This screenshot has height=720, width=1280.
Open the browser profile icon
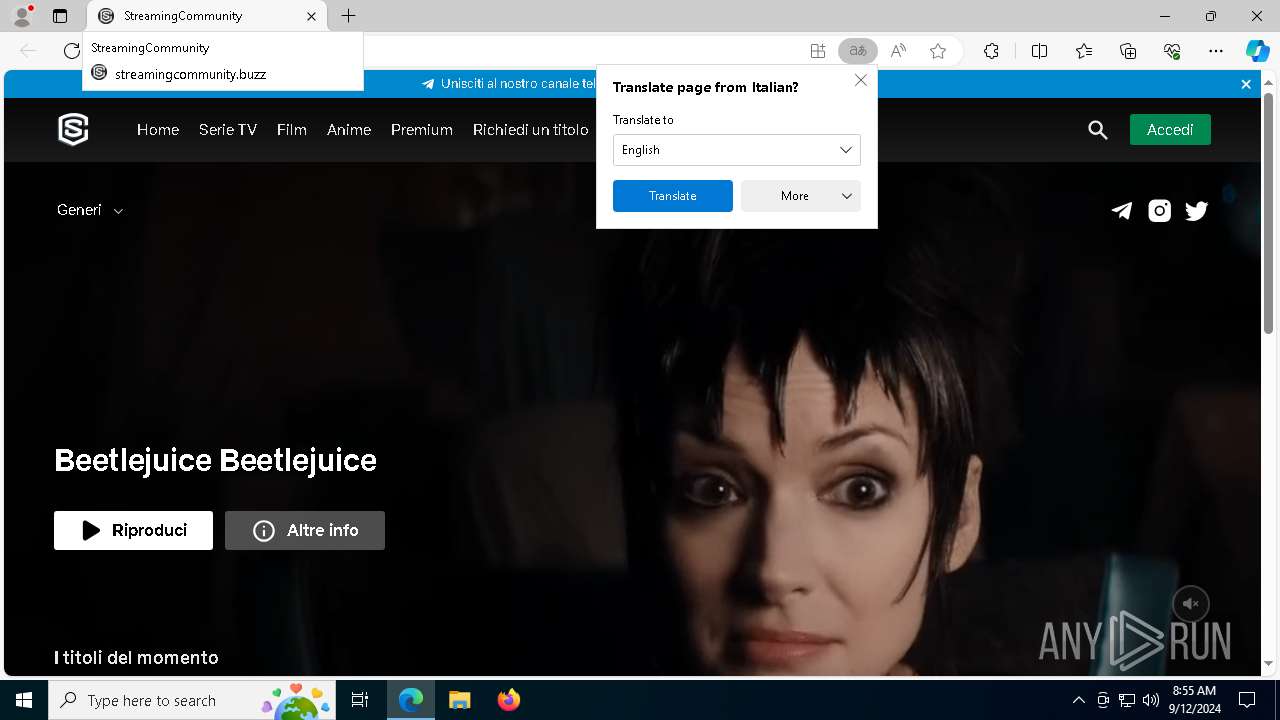(x=22, y=16)
